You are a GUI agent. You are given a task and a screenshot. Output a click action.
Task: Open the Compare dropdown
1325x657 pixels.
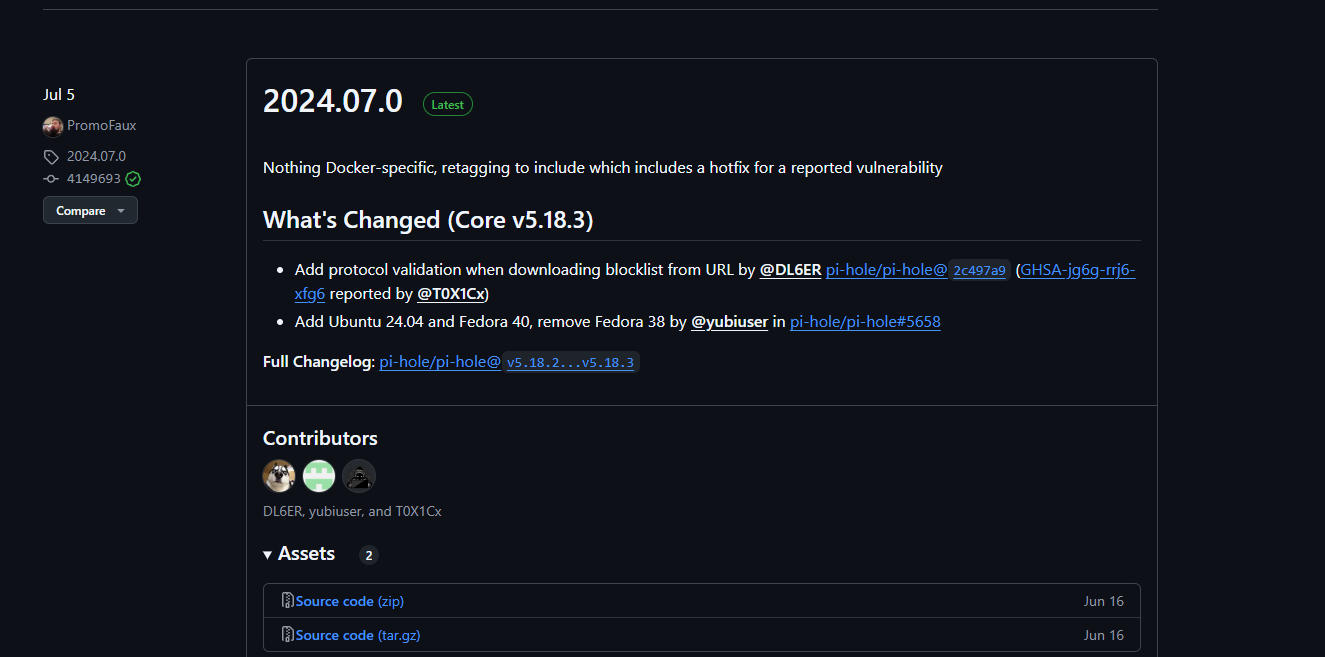[x=90, y=210]
